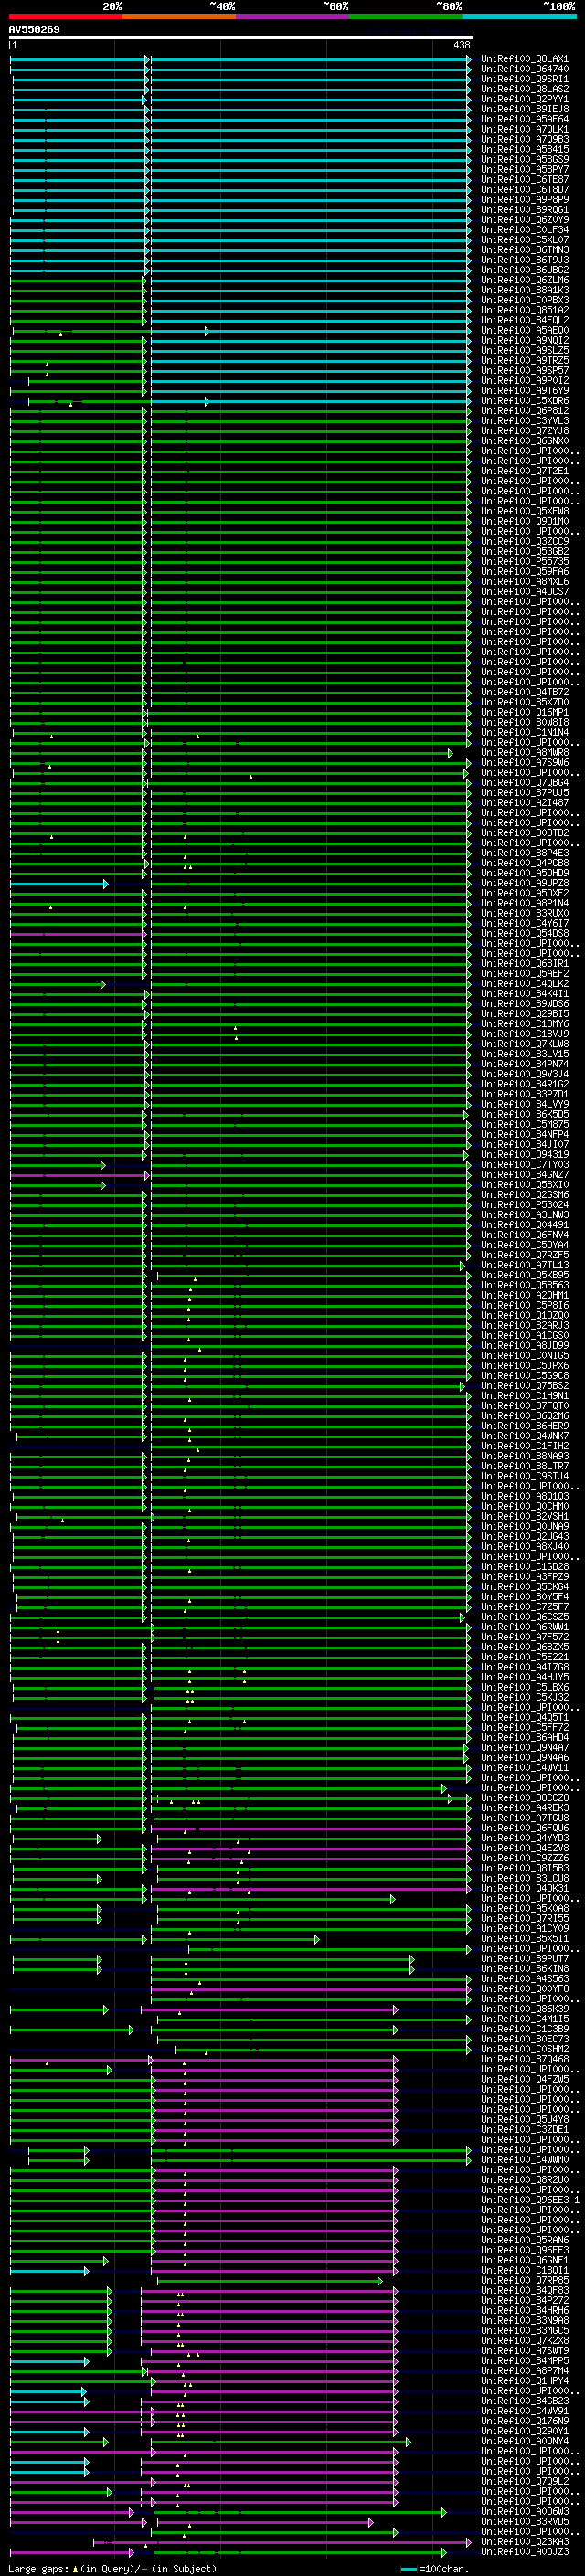This screenshot has width=585, height=2576.
Task: Click the UniRef100_Q6BIR1 label
Action: (524, 963)
